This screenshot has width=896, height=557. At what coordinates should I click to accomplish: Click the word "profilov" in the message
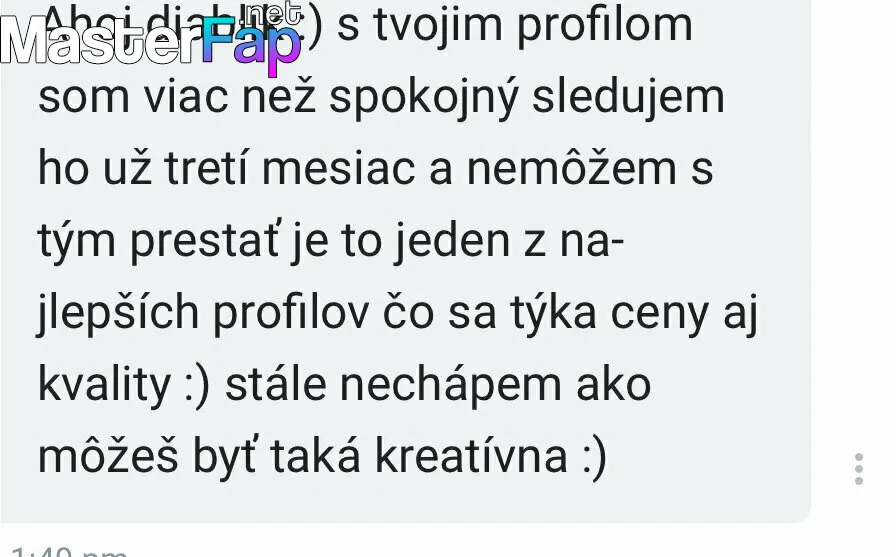tap(291, 313)
